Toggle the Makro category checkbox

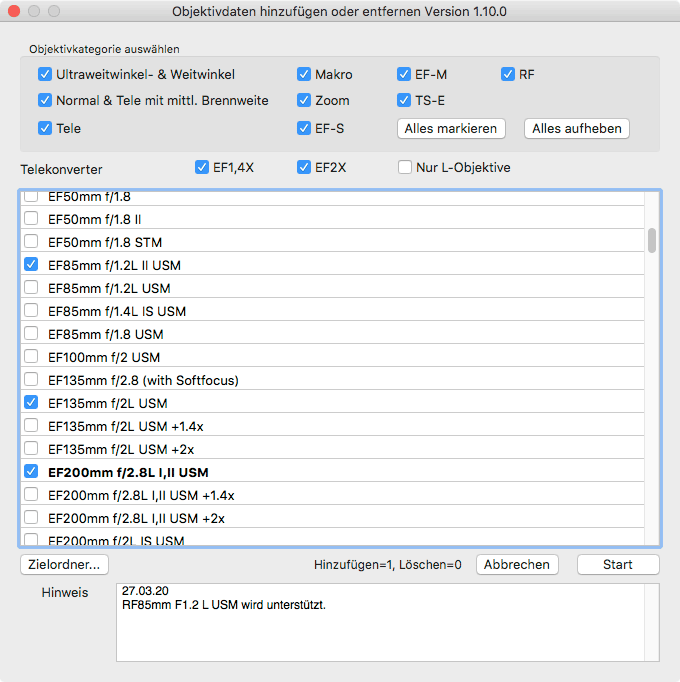coord(304,74)
